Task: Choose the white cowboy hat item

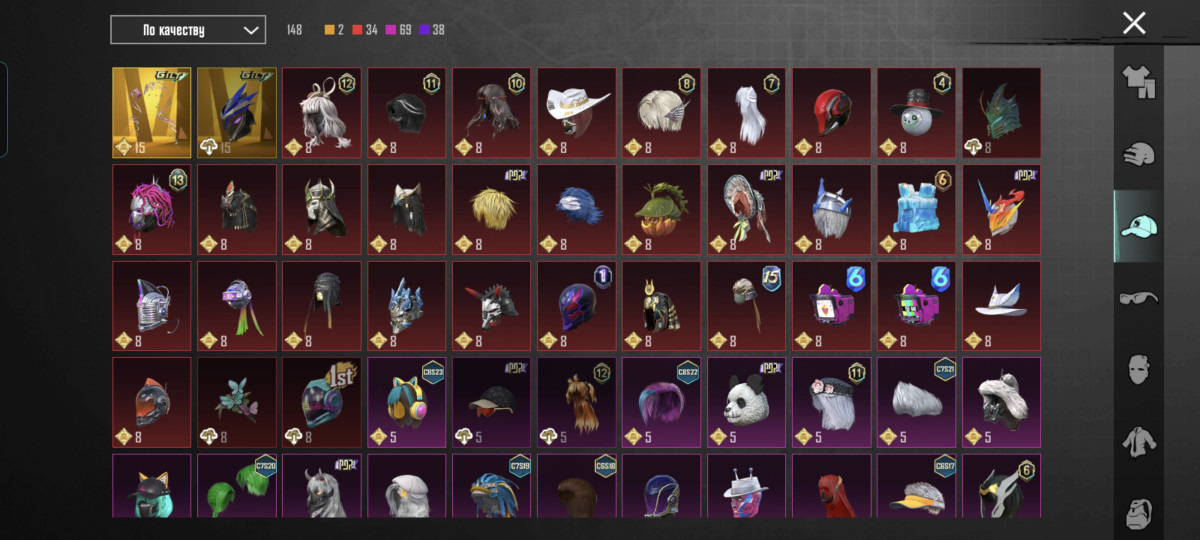Action: click(576, 112)
